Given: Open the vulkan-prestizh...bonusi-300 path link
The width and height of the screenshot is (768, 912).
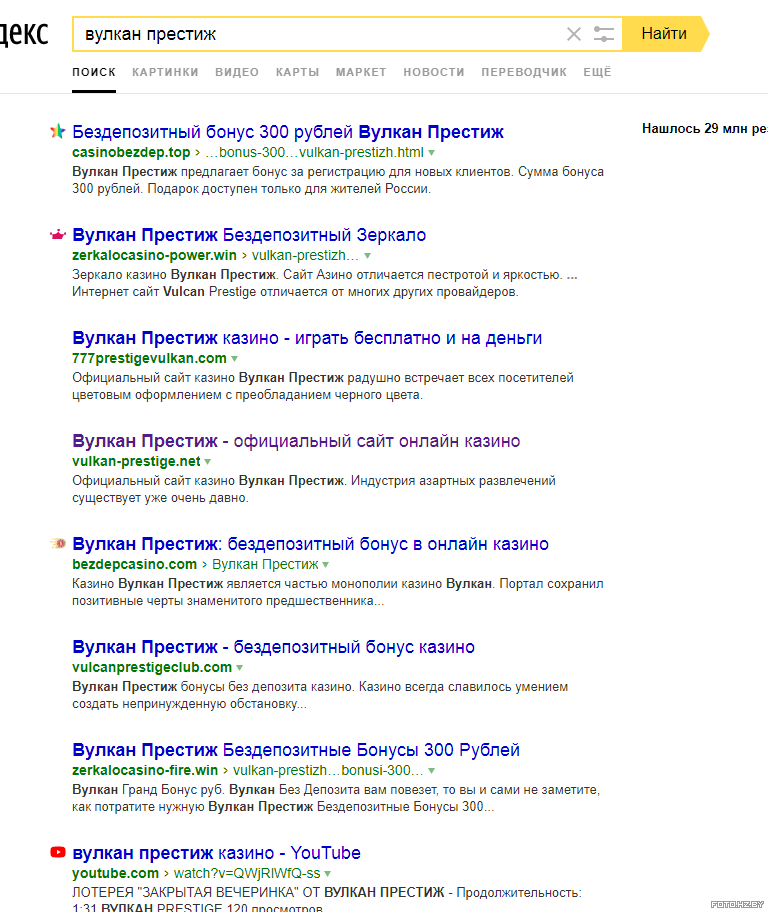Looking at the screenshot, I should point(328,770).
